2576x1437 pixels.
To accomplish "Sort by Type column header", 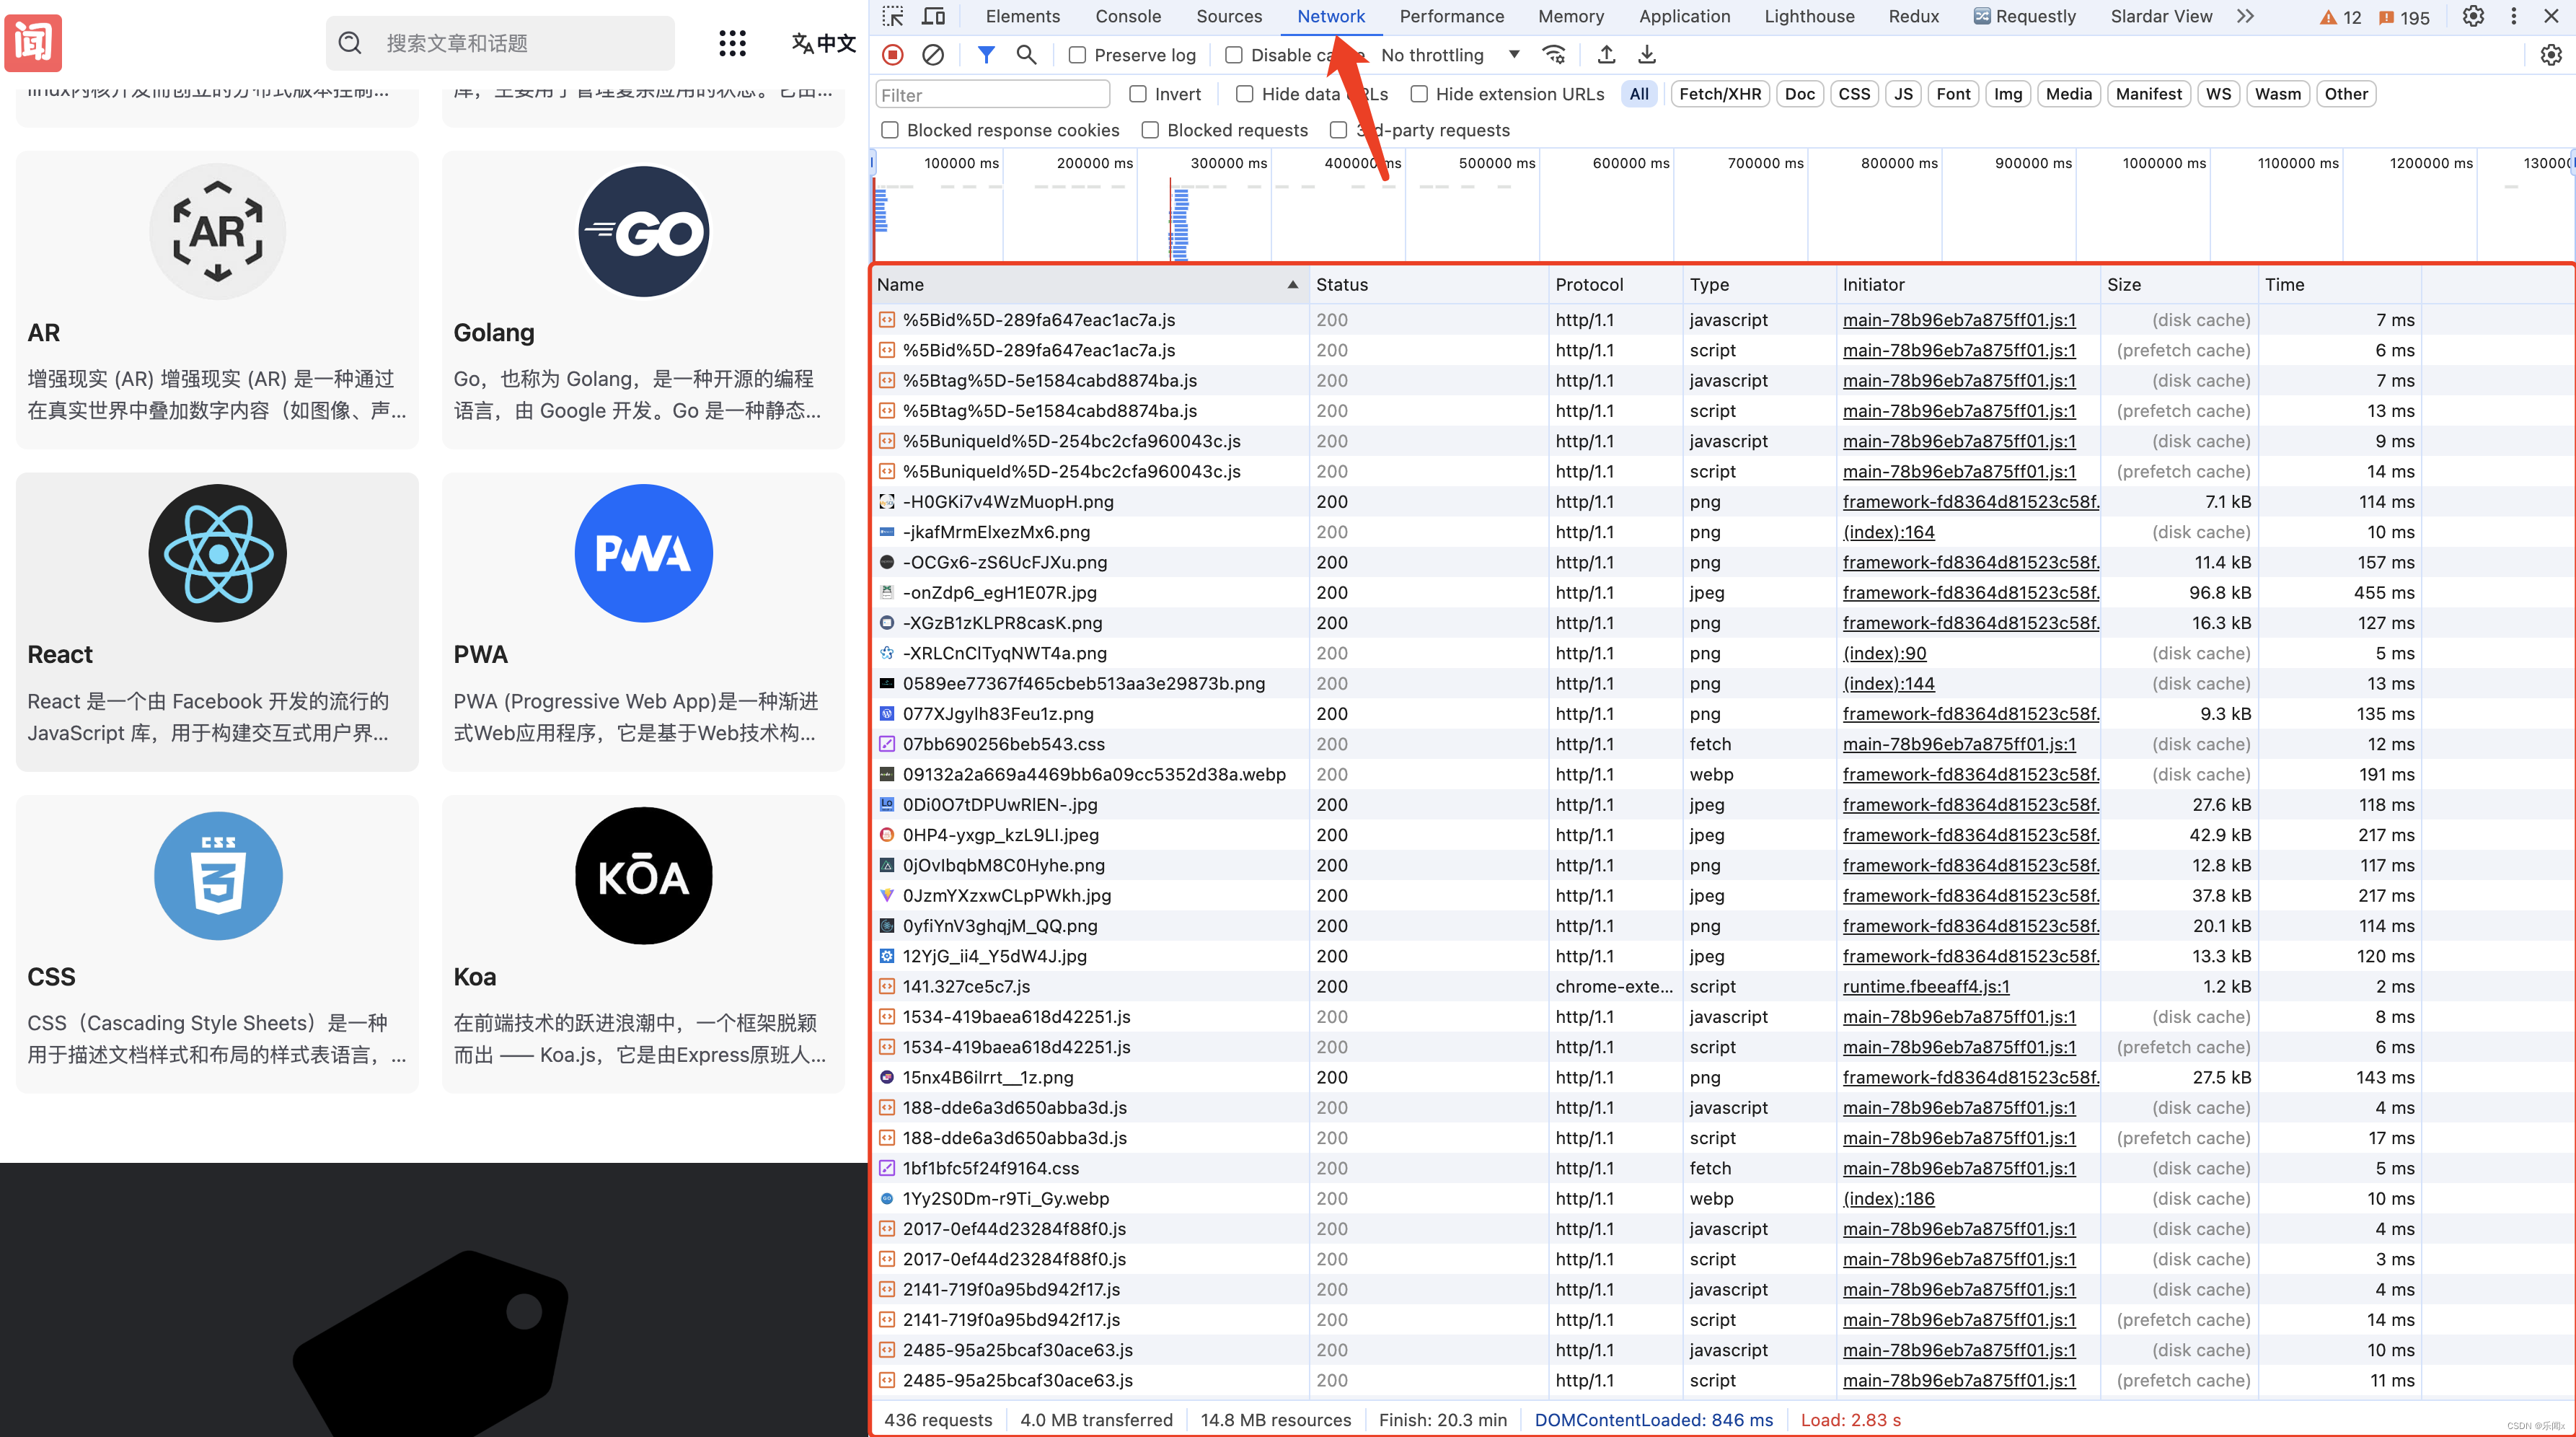I will 1760,285.
